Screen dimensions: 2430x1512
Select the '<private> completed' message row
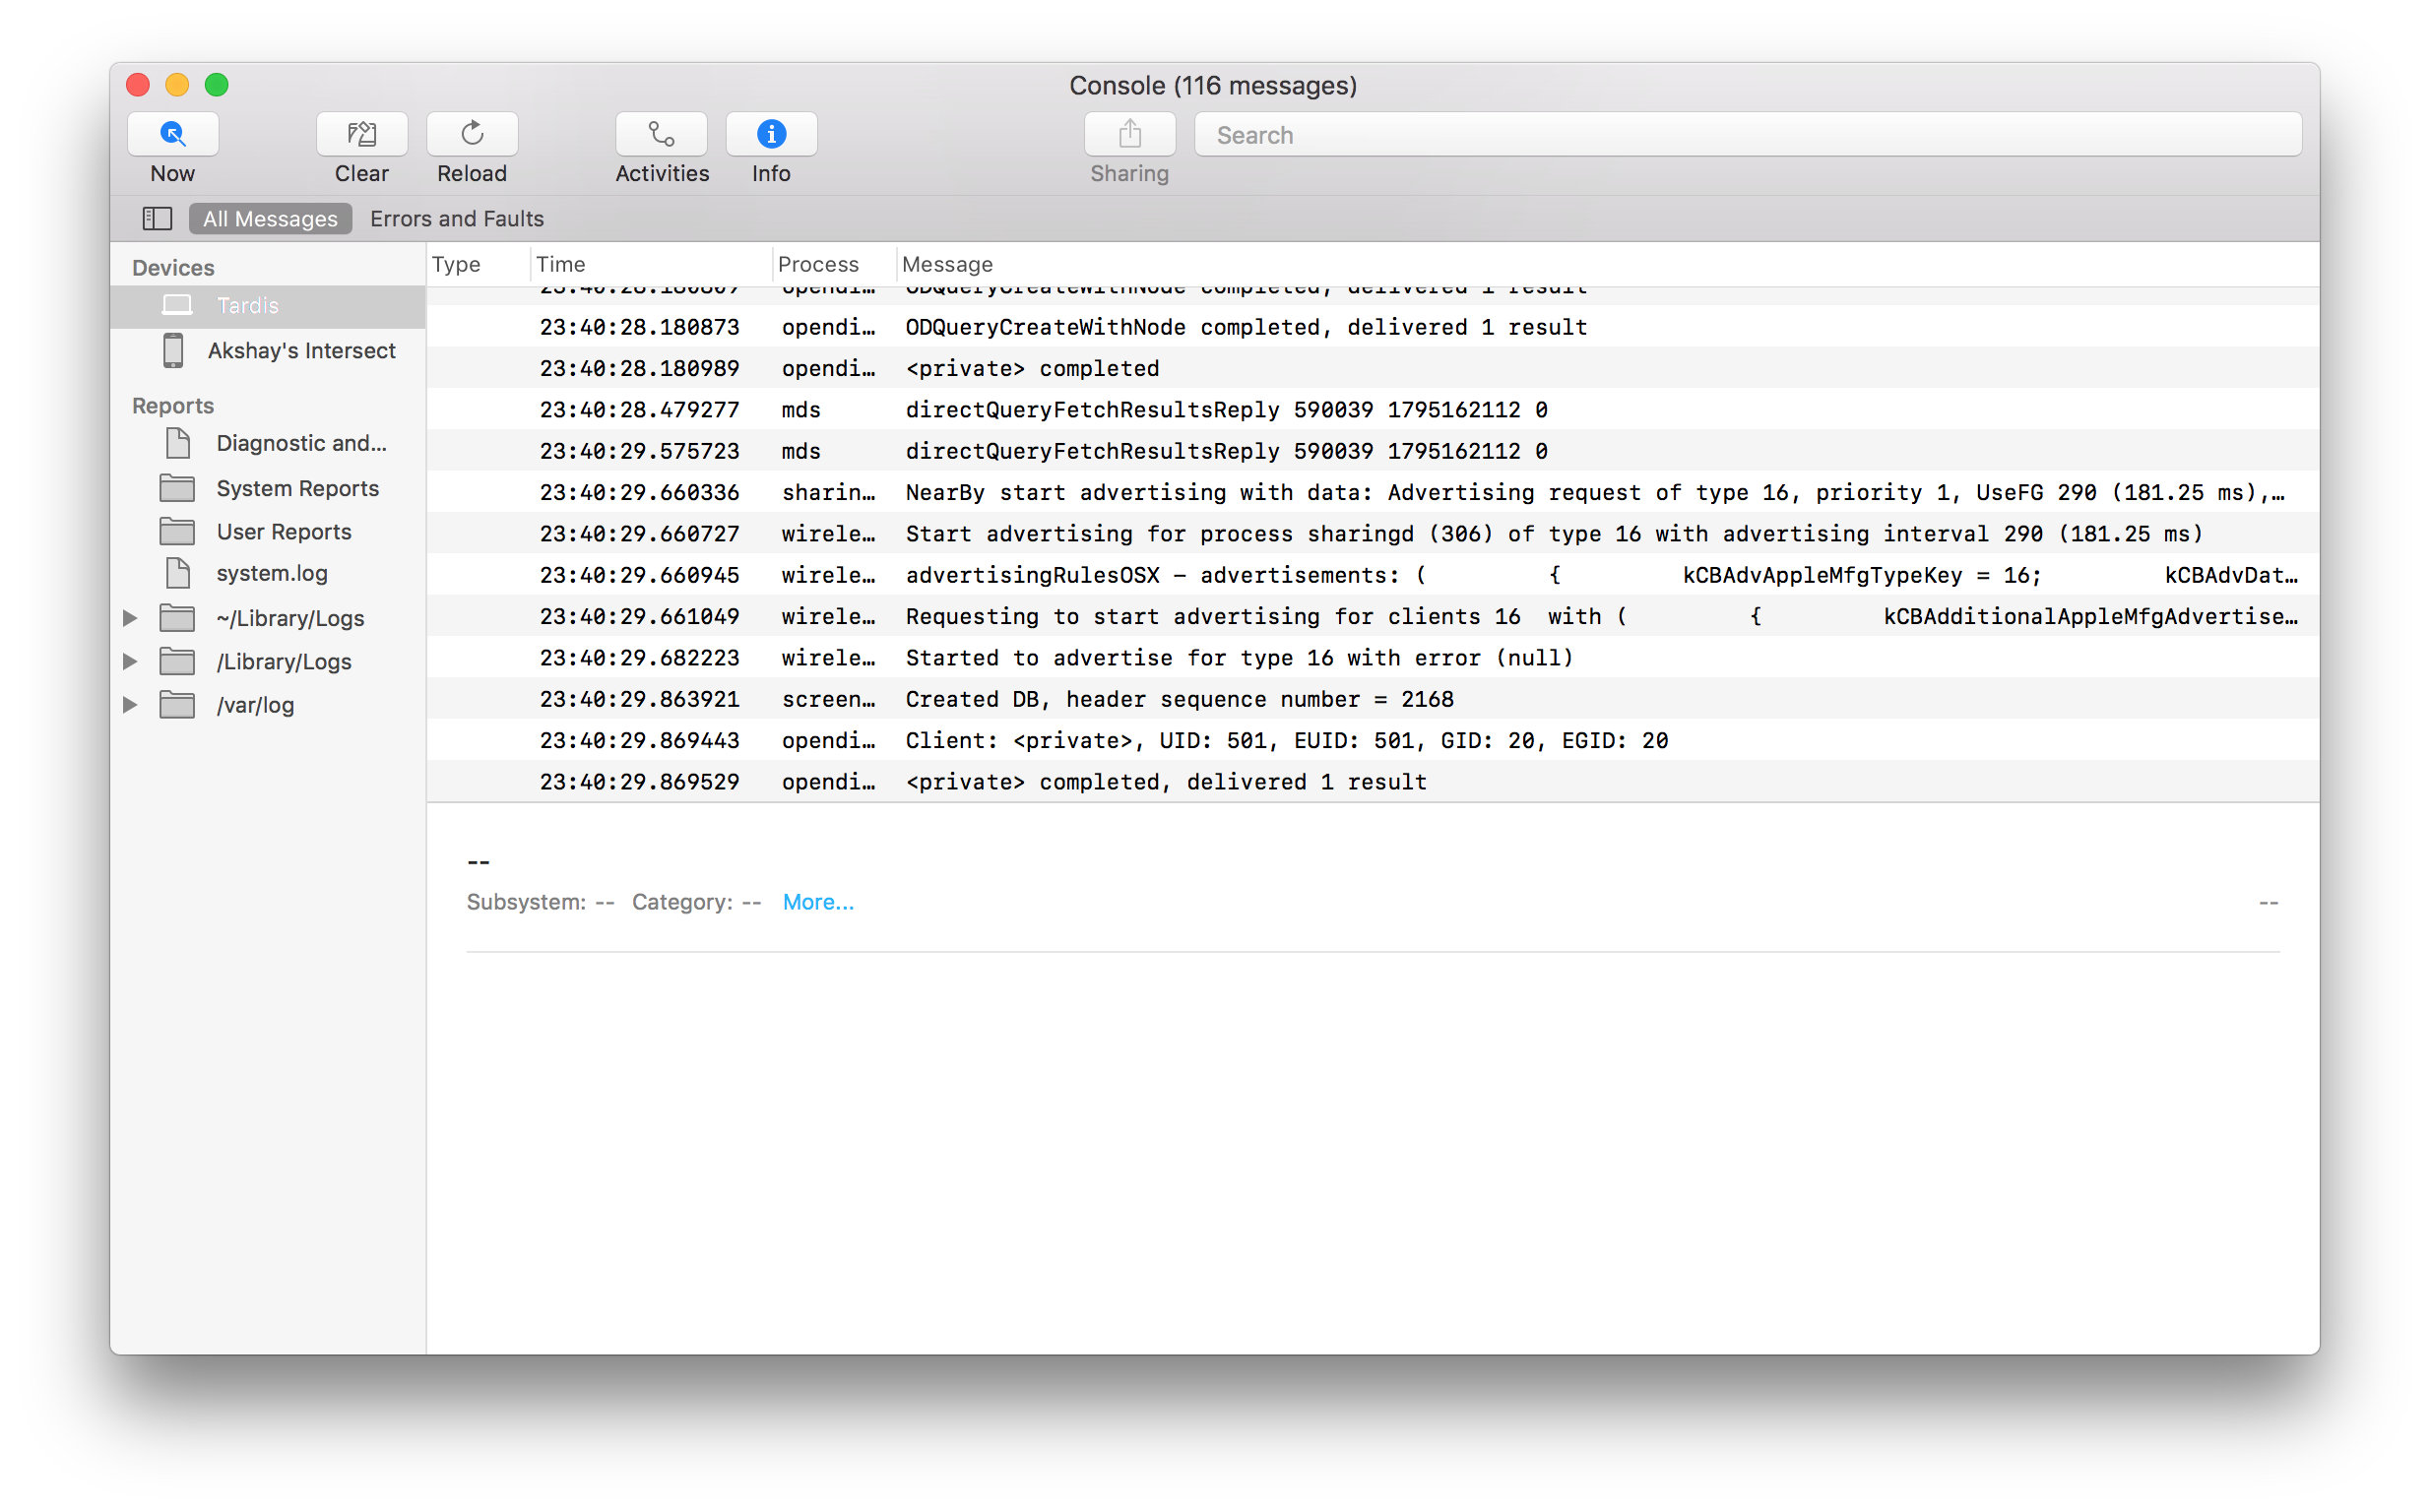click(x=1372, y=369)
